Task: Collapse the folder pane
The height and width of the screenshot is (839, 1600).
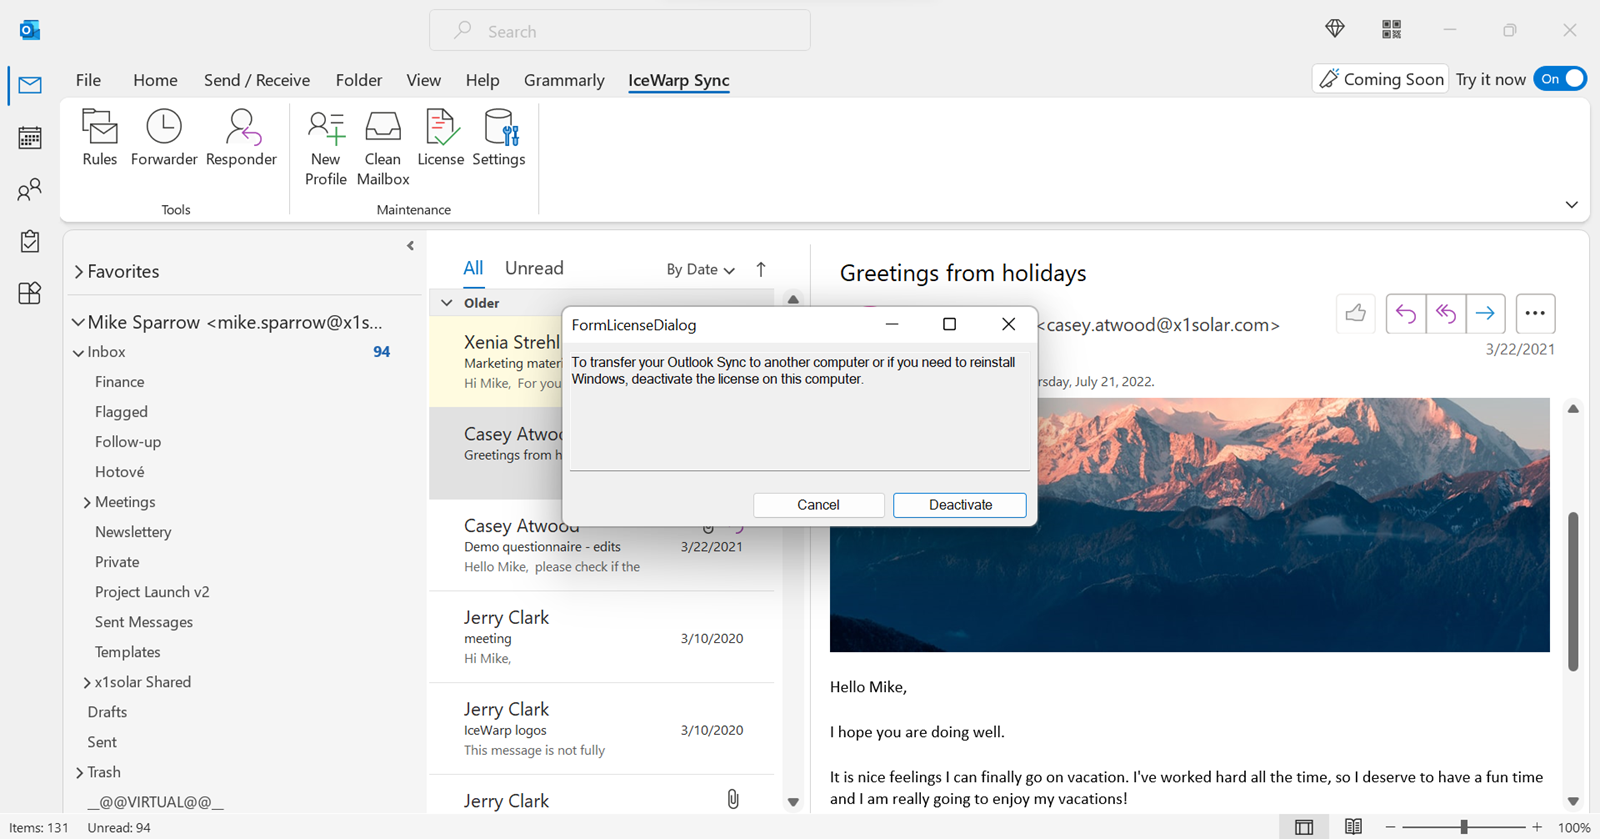Action: [x=410, y=246]
